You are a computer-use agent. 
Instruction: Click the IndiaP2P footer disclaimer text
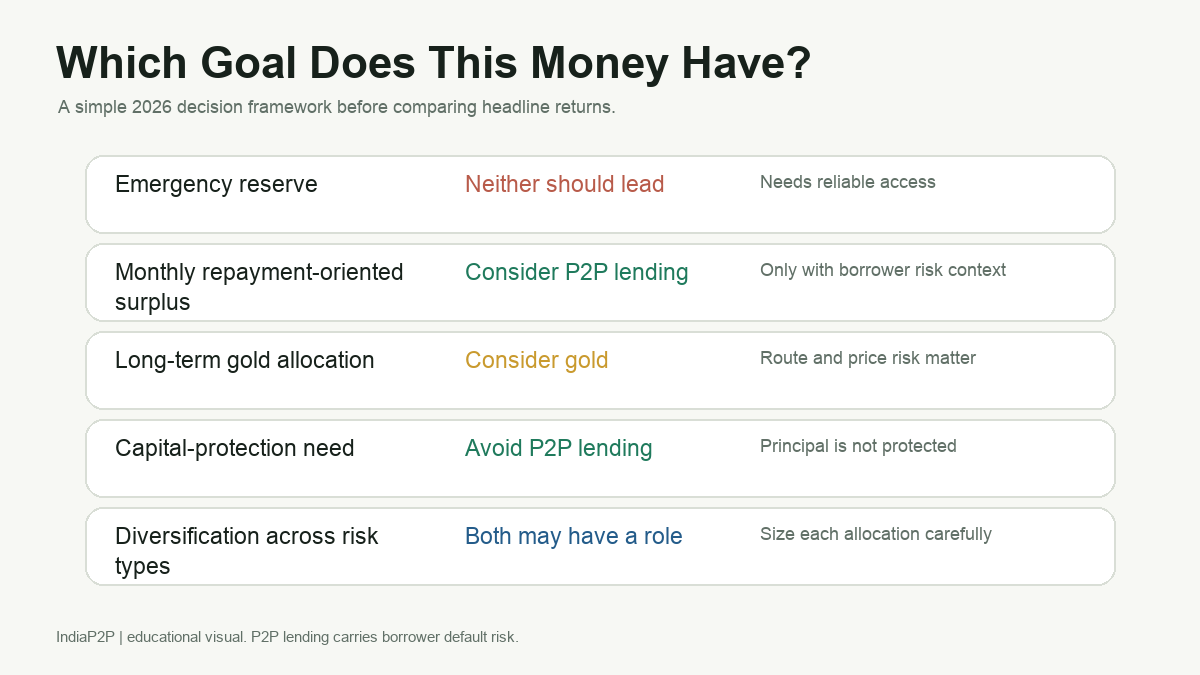click(x=288, y=637)
